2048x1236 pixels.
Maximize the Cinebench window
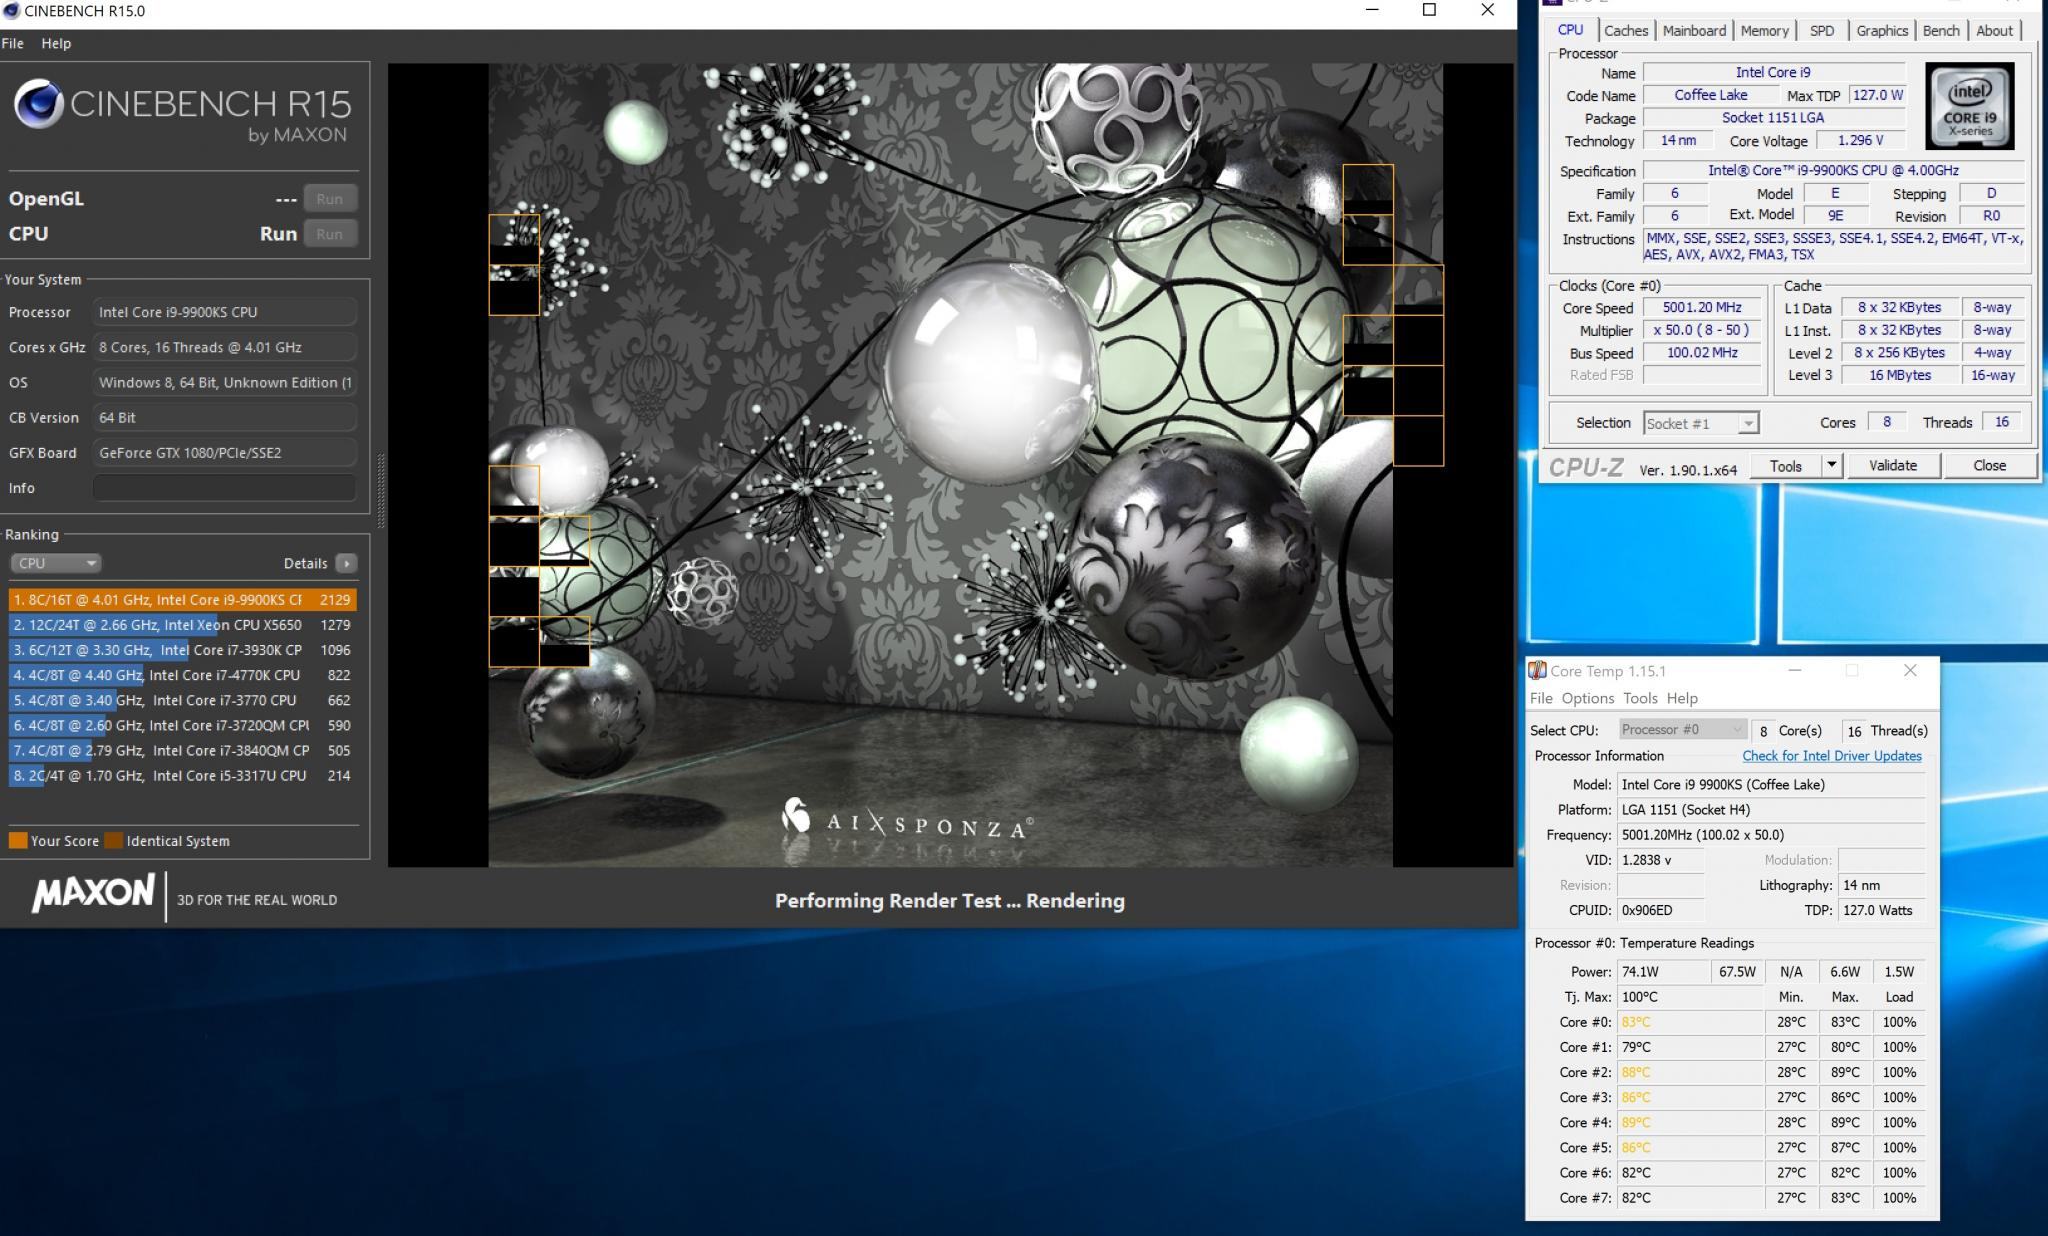(1429, 10)
